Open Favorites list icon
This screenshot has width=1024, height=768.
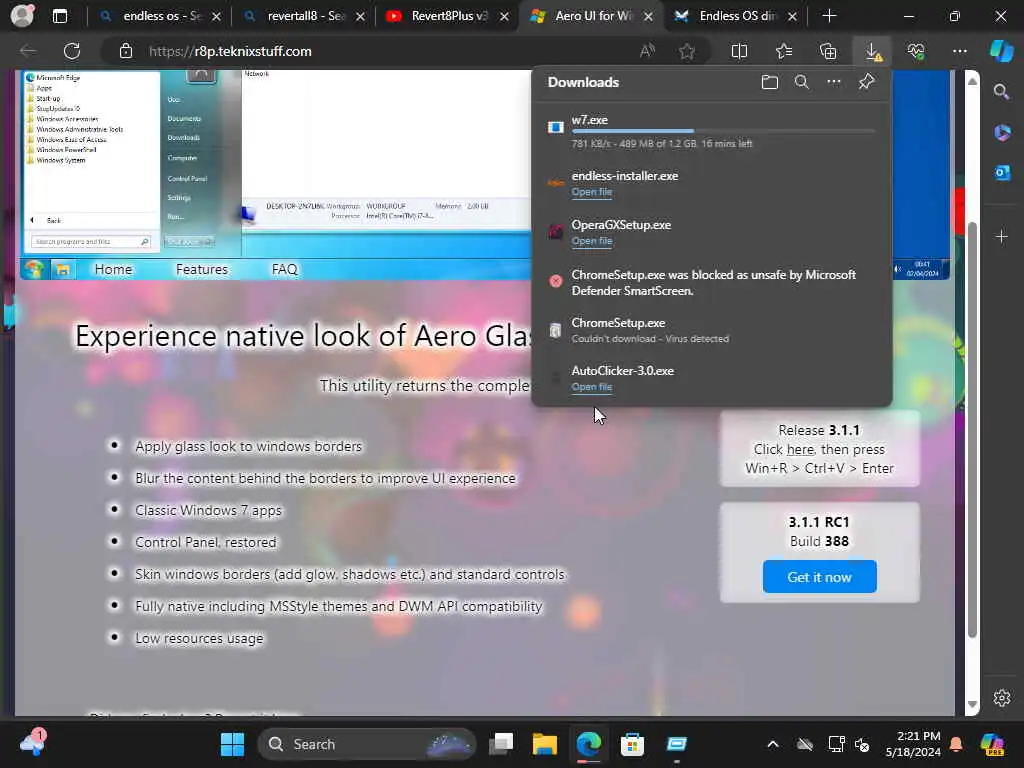pyautogui.click(x=784, y=51)
